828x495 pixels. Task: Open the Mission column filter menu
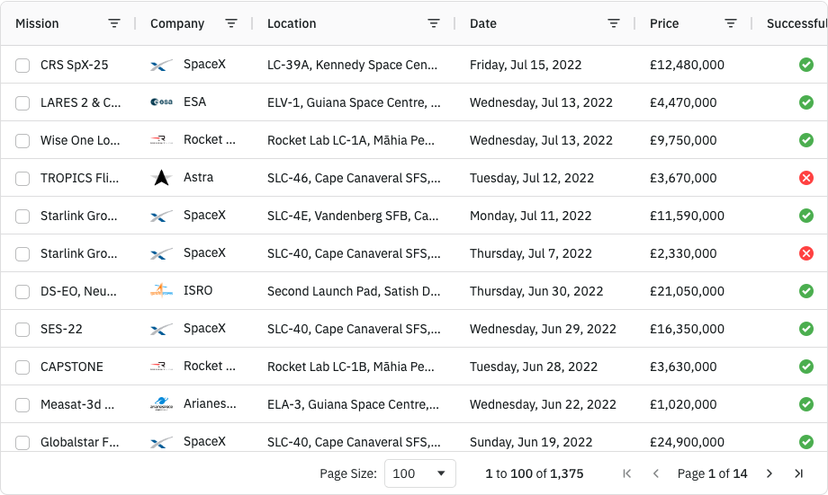click(x=114, y=23)
